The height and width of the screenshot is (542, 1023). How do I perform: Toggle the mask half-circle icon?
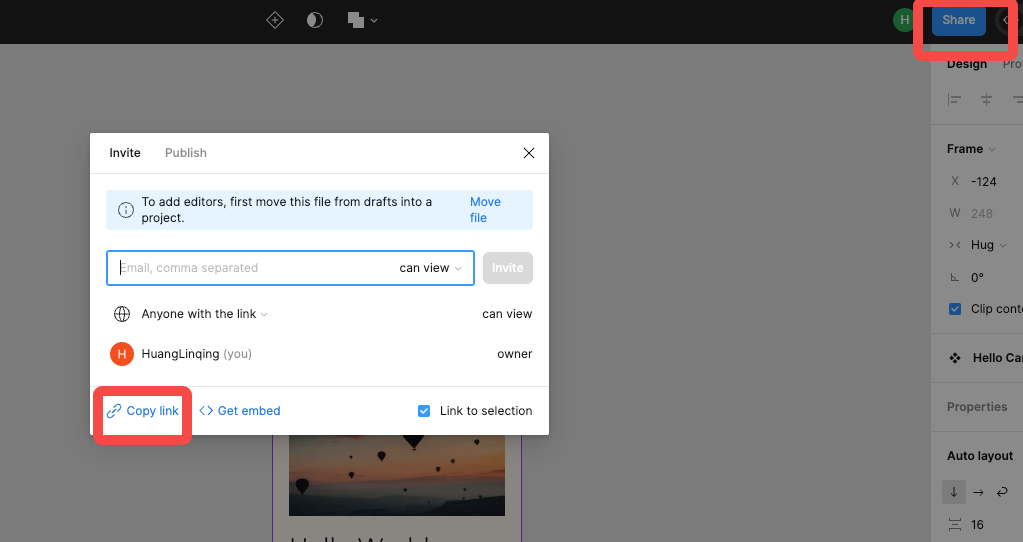coord(314,20)
